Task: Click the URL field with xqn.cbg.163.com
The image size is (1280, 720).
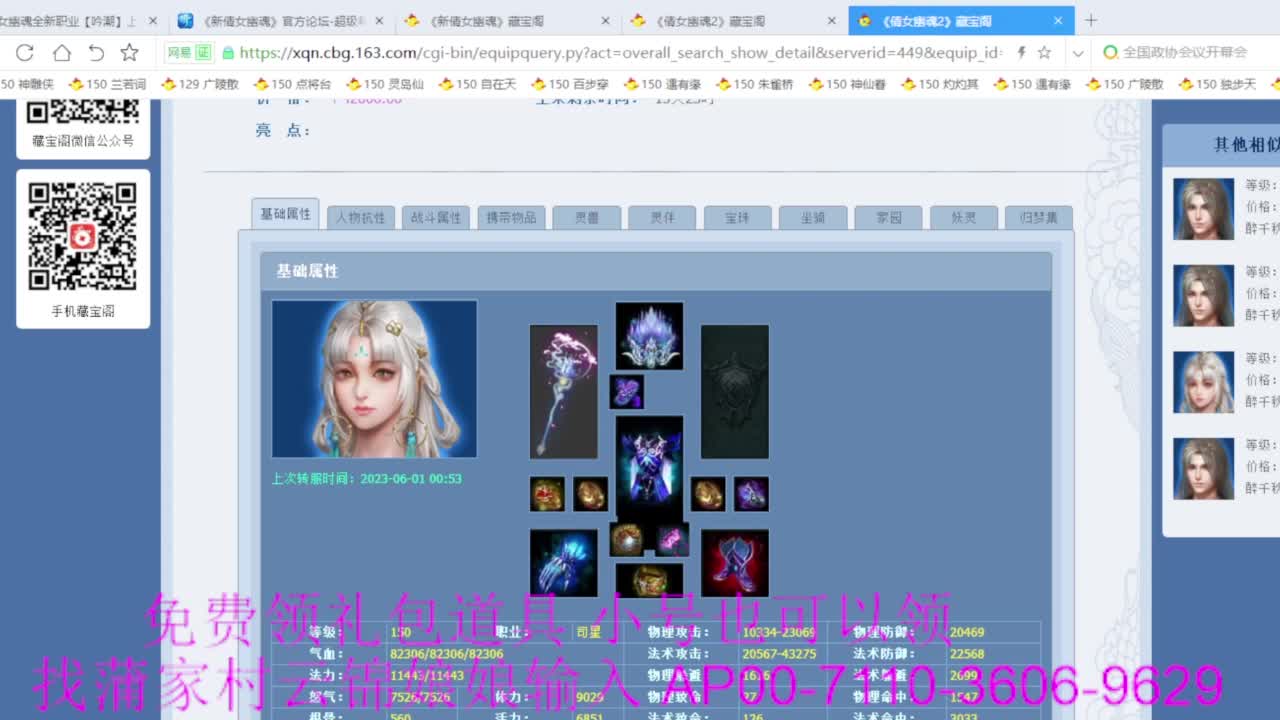Action: click(x=620, y=53)
